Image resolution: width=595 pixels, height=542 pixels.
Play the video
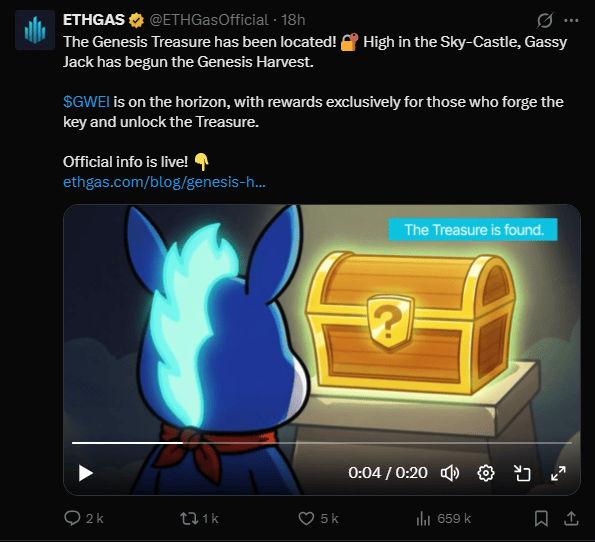click(x=86, y=473)
